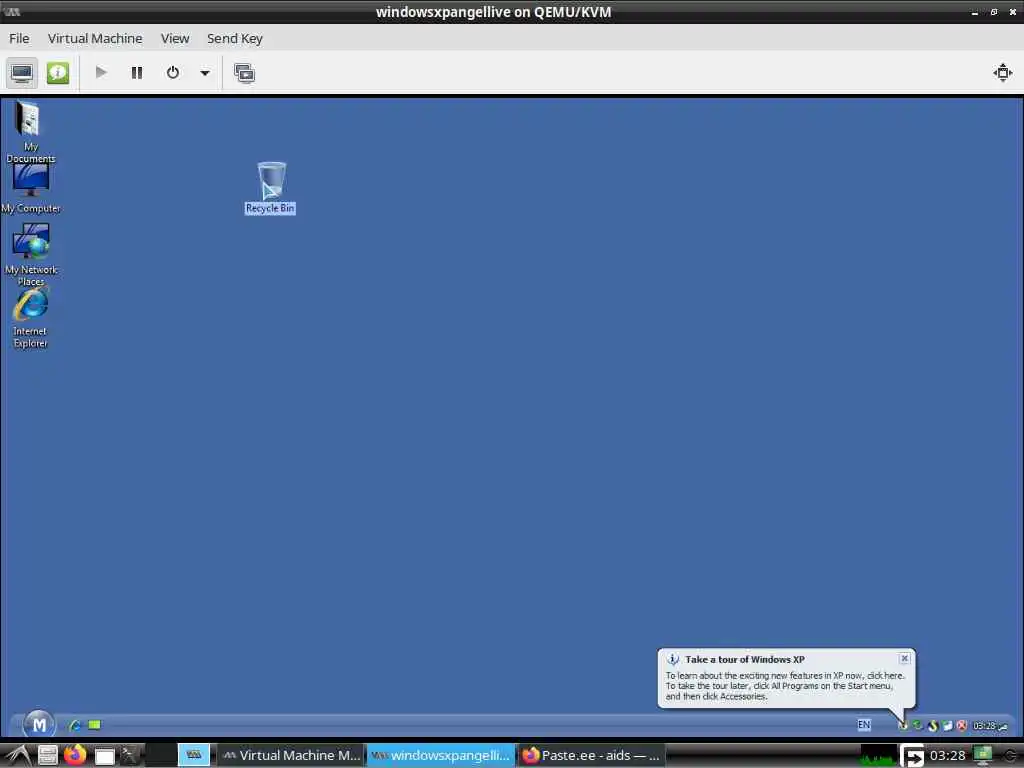Click the host logout arrow icon
1024x768 pixels.
(912, 756)
